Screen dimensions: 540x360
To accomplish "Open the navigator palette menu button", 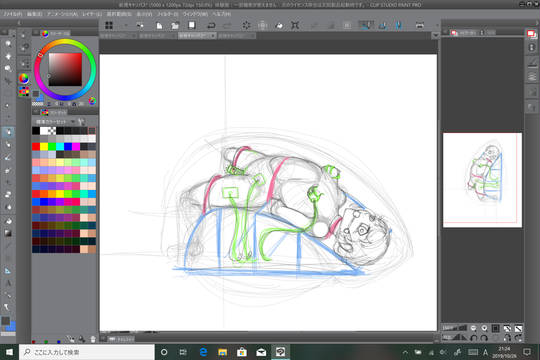I will [x=445, y=32].
